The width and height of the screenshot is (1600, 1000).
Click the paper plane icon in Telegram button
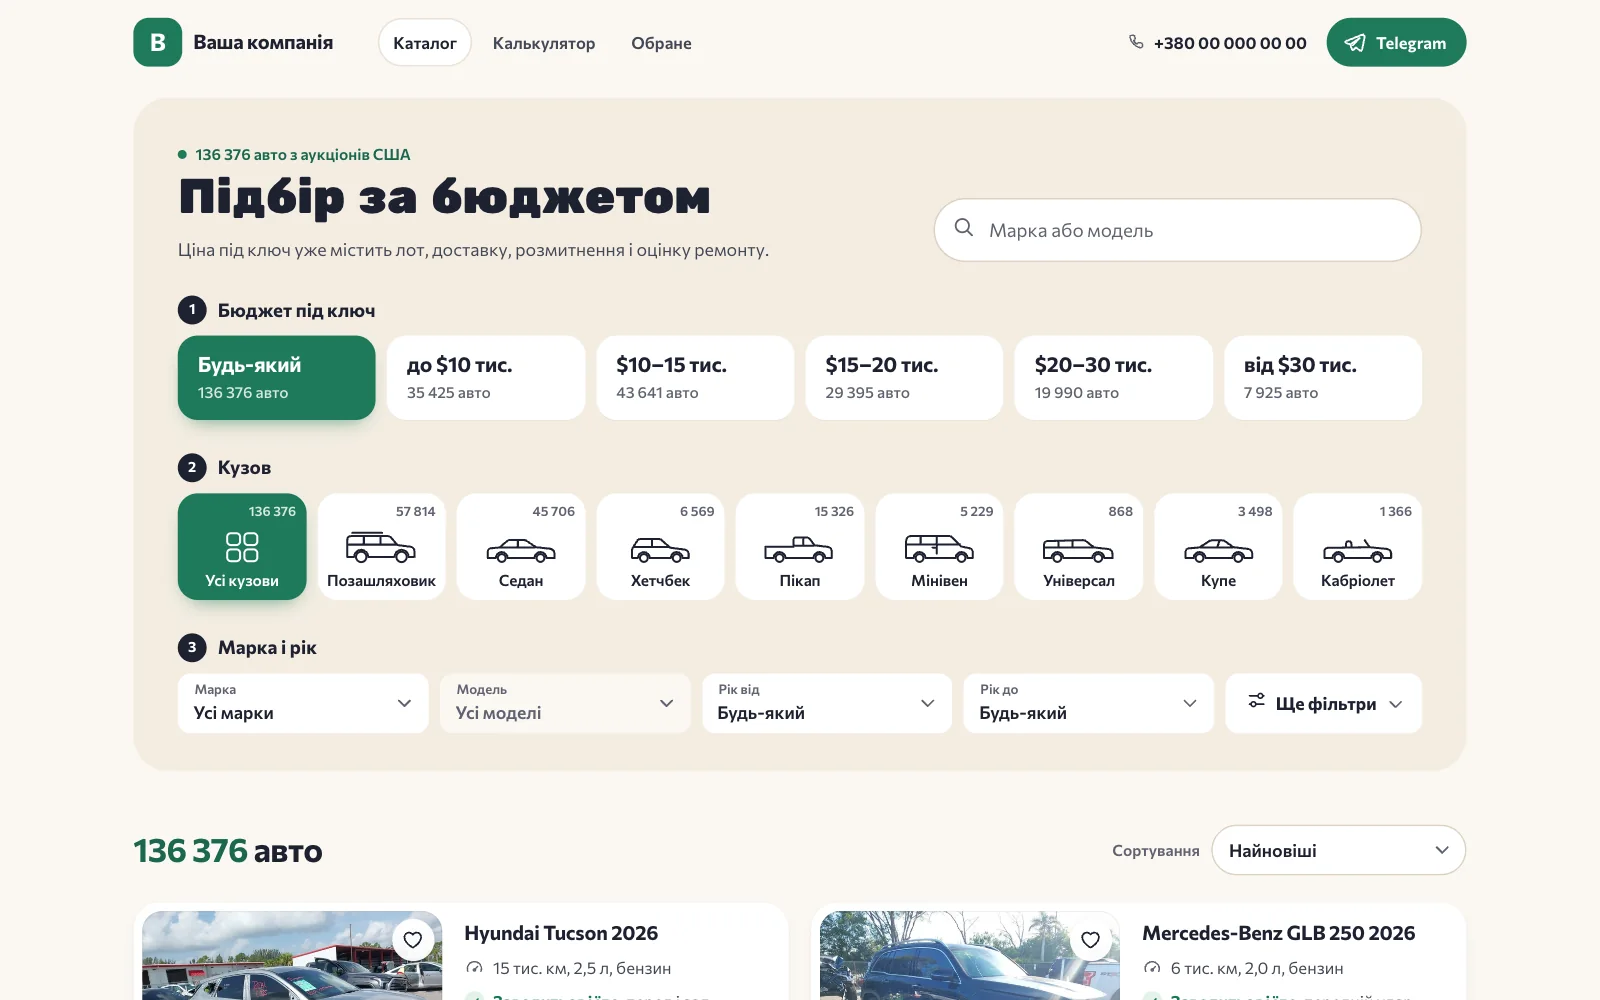click(x=1355, y=43)
